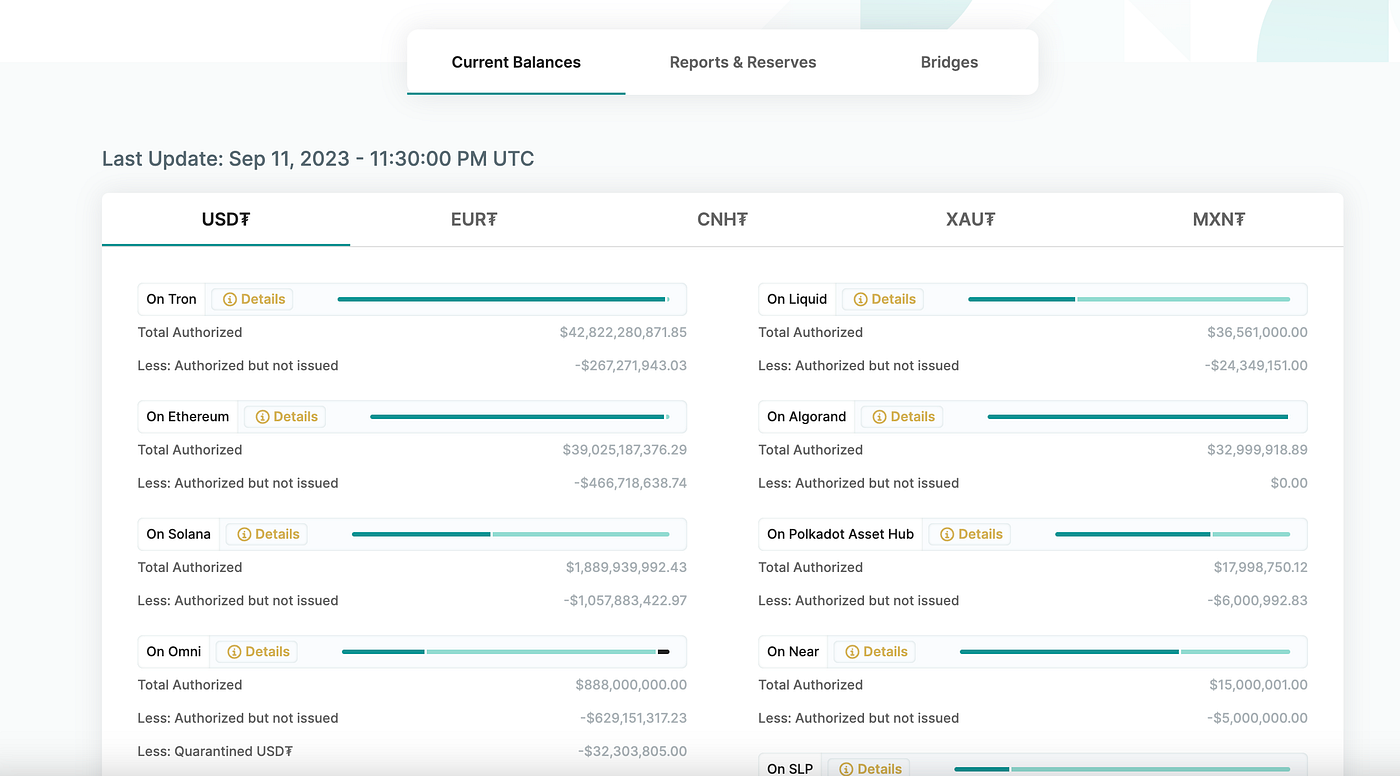The image size is (1400, 776).
Task: Click the On SLP label
Action: [790, 768]
